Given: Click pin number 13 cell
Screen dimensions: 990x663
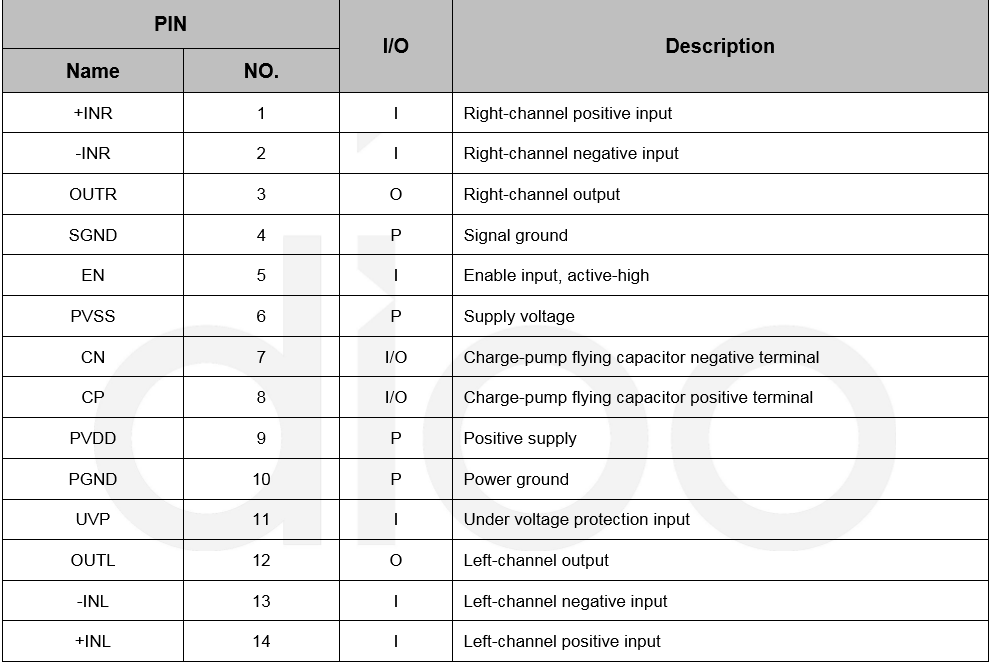Looking at the screenshot, I should tap(261, 601).
